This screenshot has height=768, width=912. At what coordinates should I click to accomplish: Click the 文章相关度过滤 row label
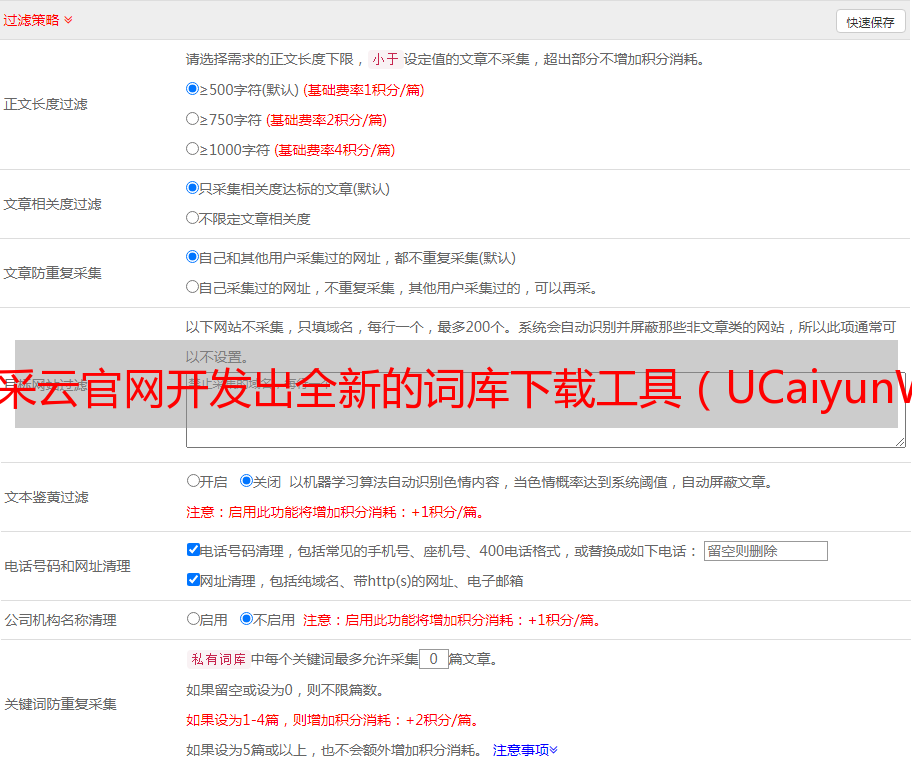pyautogui.click(x=52, y=204)
